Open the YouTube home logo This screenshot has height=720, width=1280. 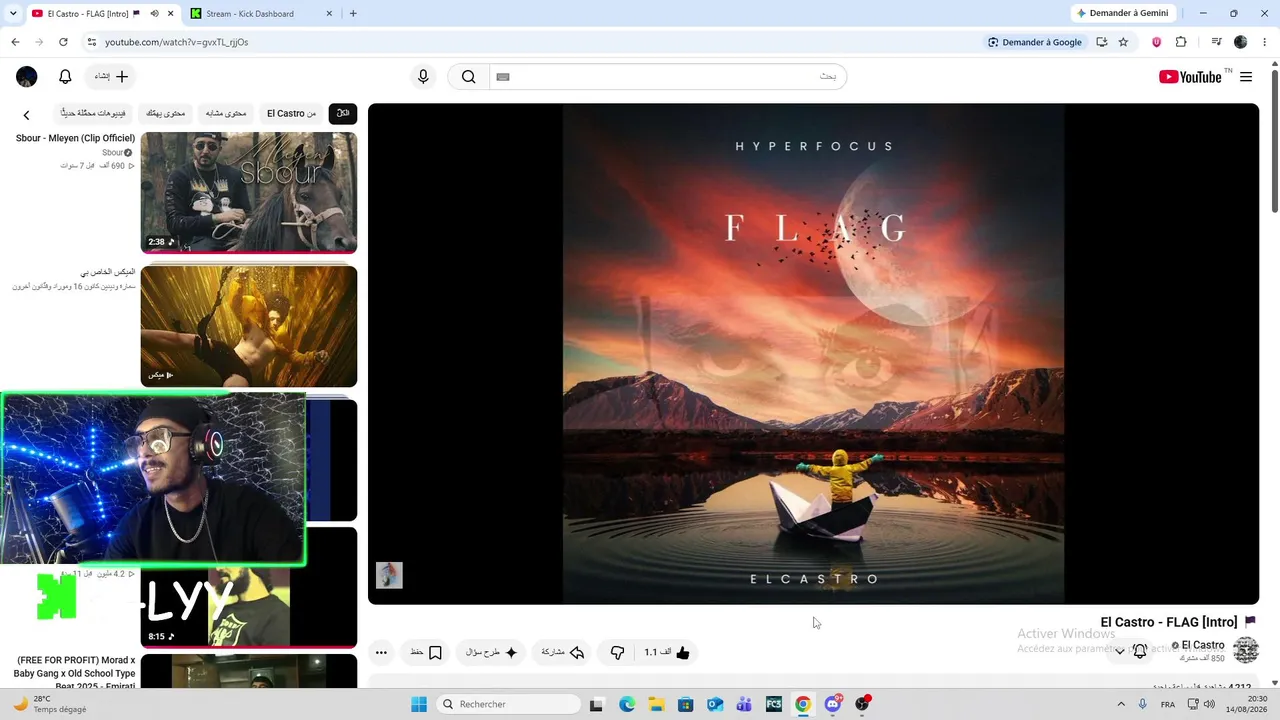point(1190,77)
